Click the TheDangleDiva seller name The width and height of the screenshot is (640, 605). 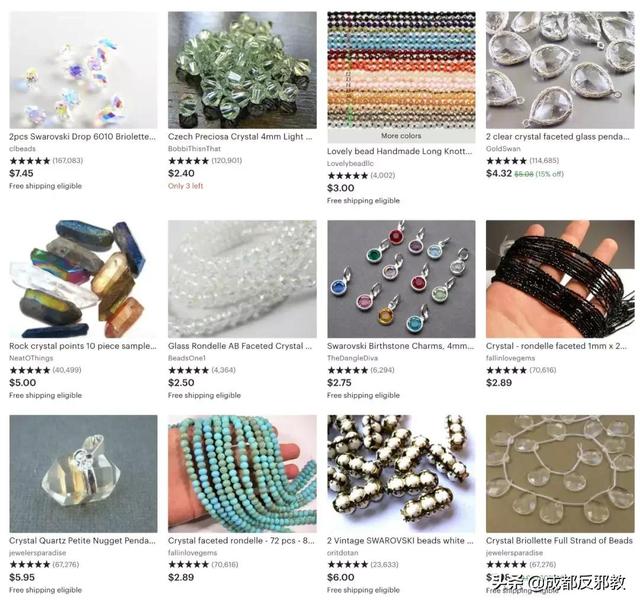pos(352,358)
